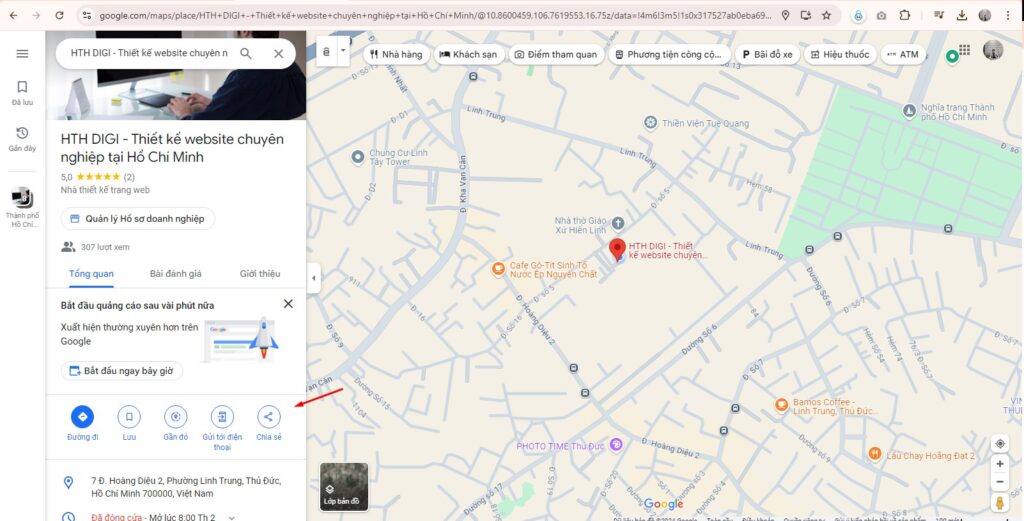The image size is (1024, 521).
Task: Click Lẩu Chay Hoàng Đạt 2 marker
Action: (x=875, y=453)
